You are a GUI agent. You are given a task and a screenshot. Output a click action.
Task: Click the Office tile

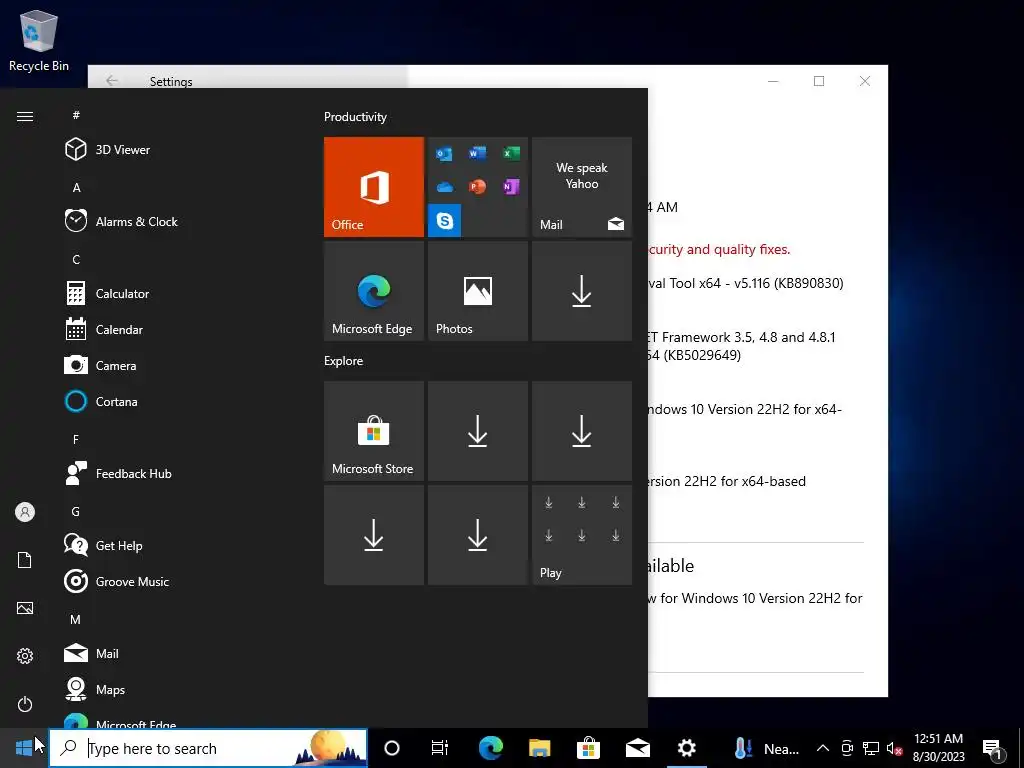pos(374,187)
